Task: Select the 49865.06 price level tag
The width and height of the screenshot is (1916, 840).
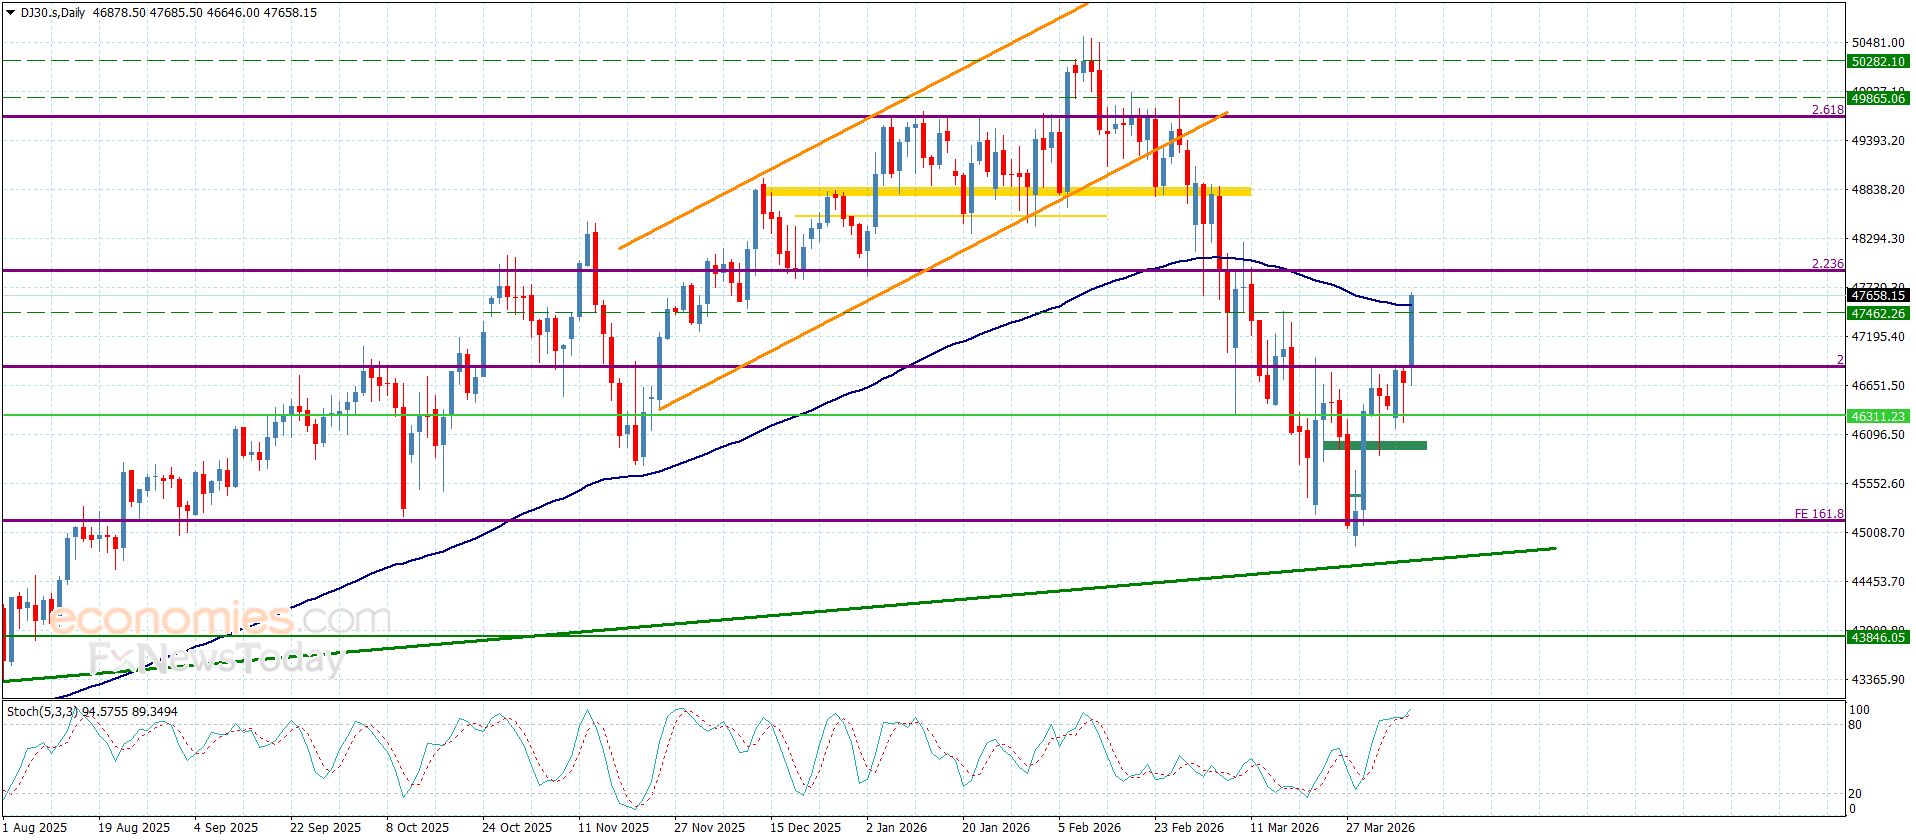Action: pyautogui.click(x=1877, y=98)
